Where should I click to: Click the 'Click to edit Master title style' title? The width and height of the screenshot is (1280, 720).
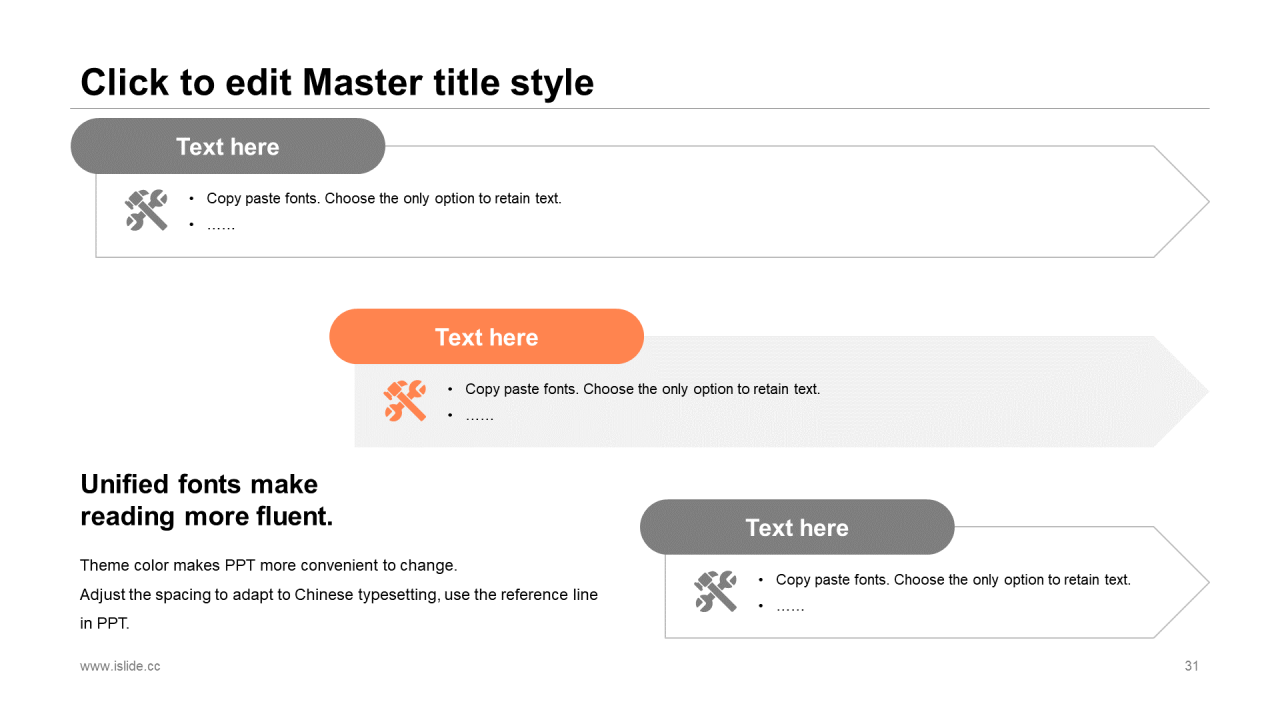[x=337, y=82]
